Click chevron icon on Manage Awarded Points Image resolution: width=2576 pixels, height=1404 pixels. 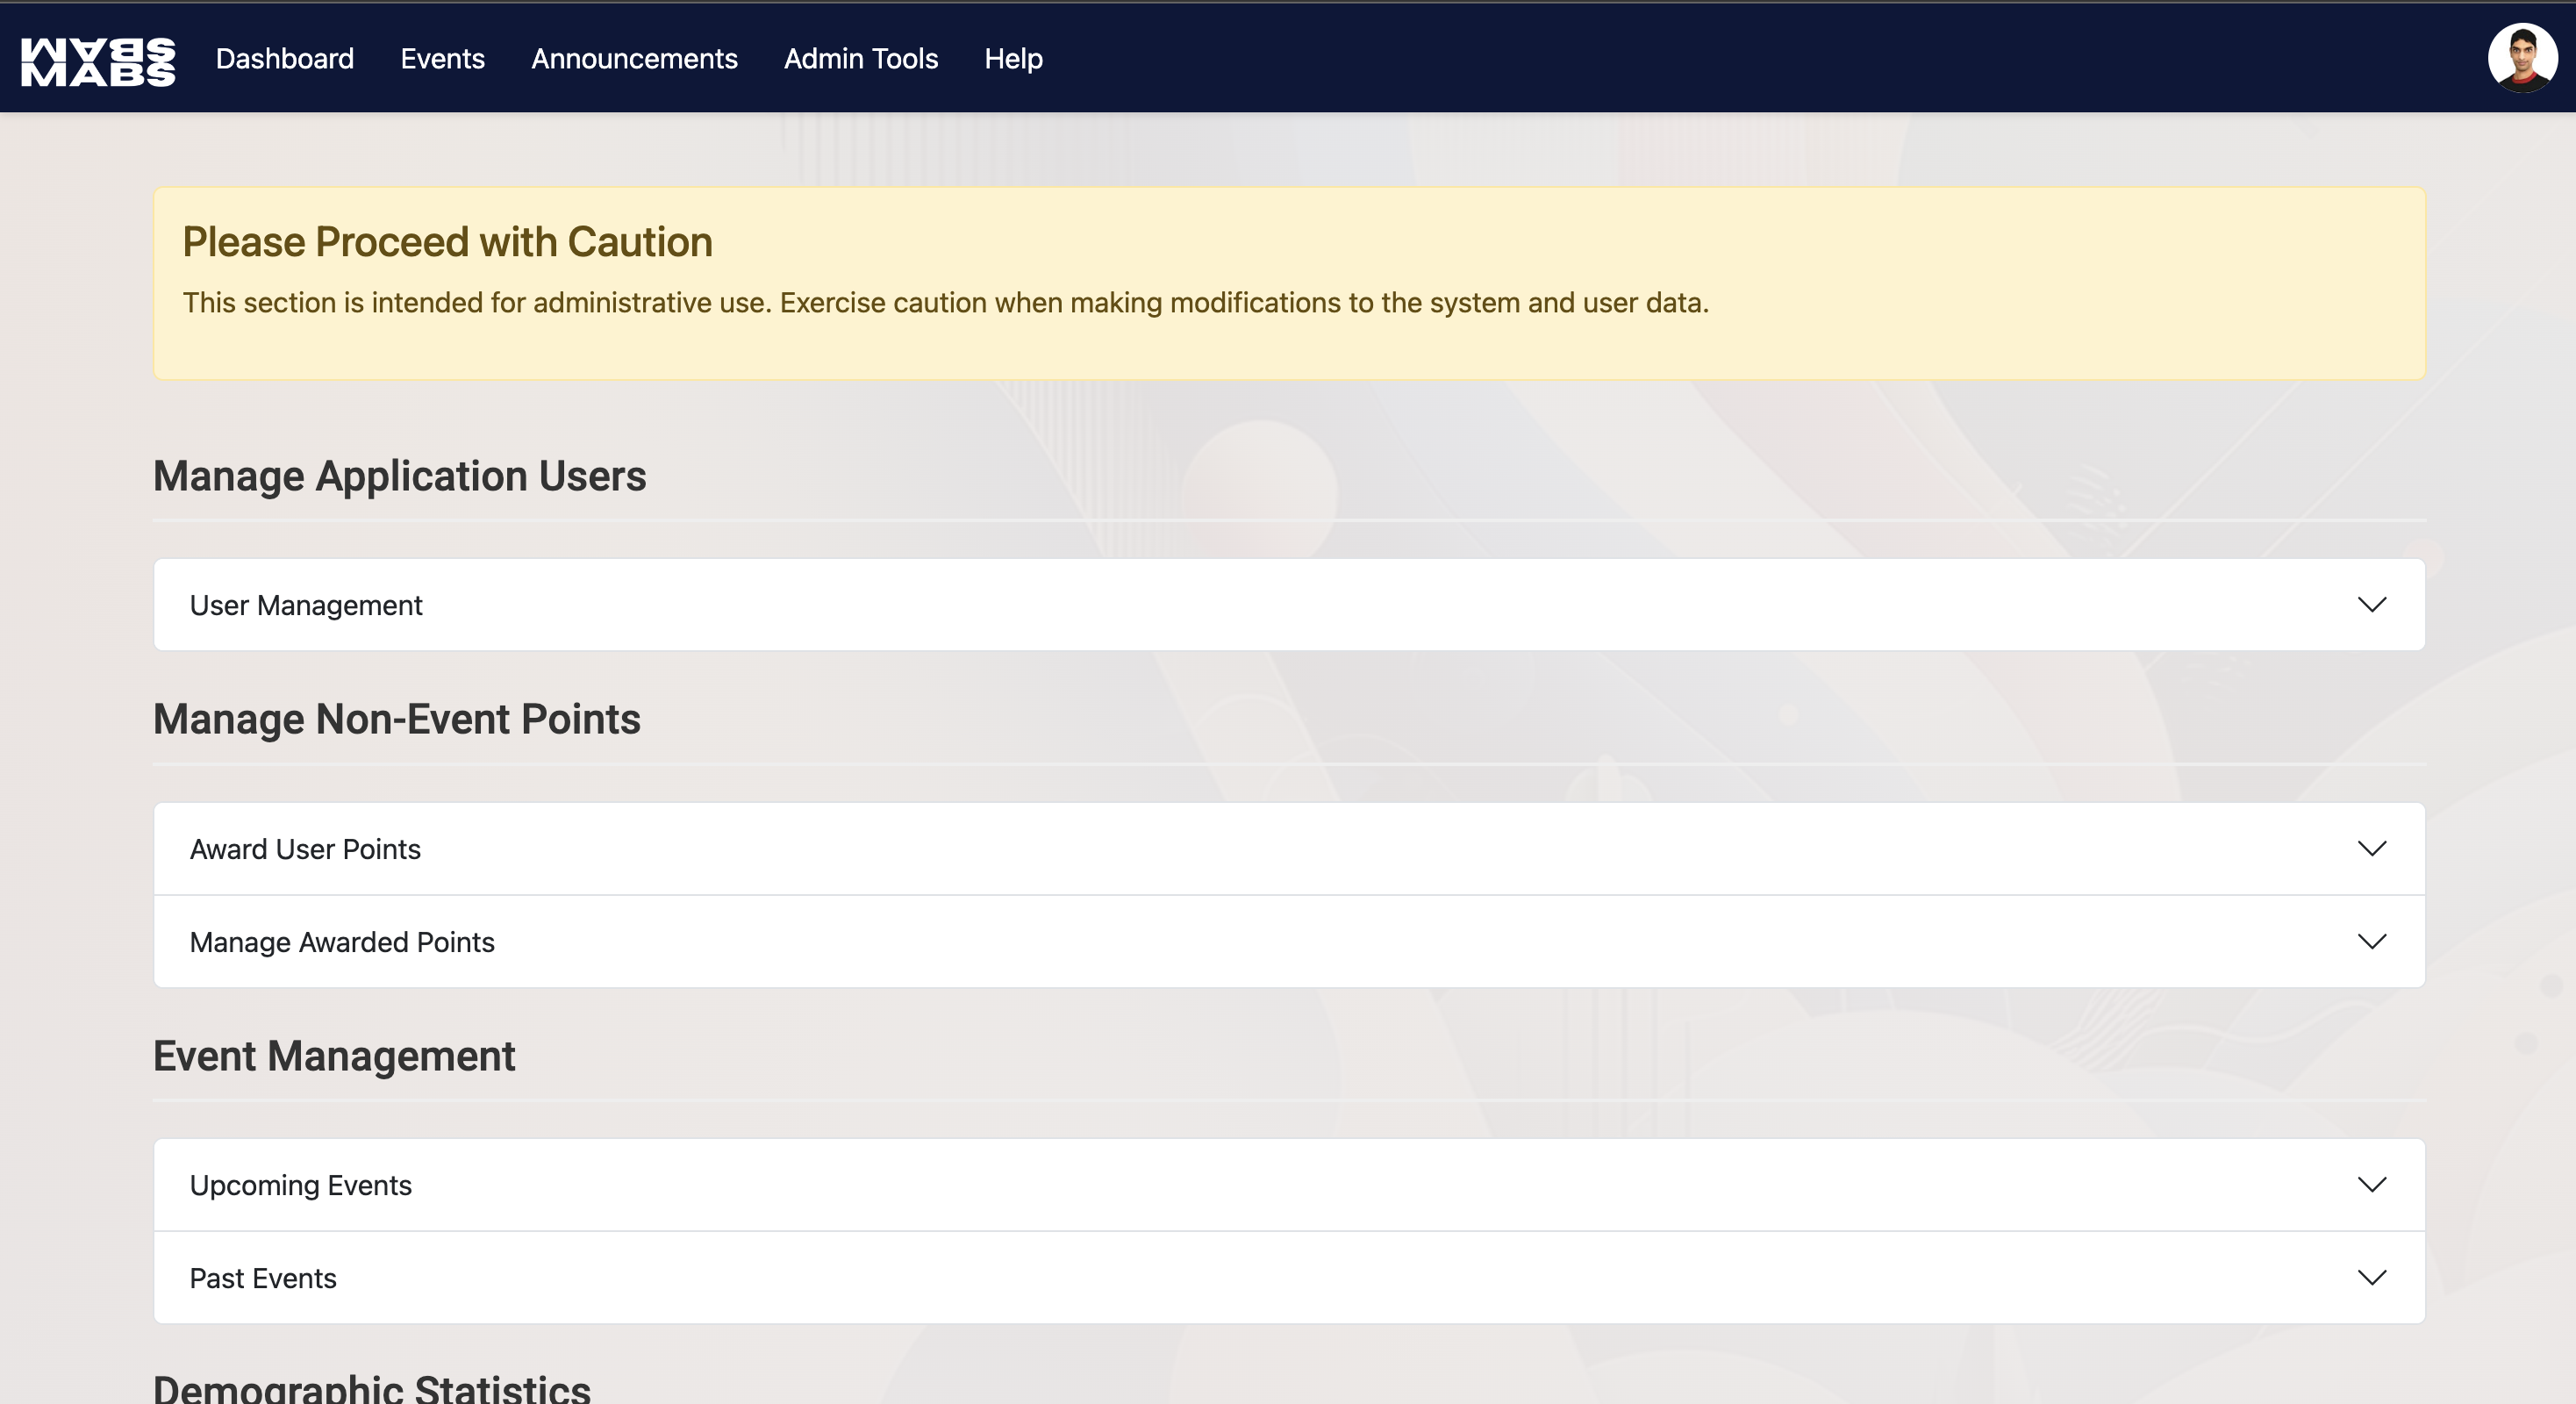(x=2371, y=942)
